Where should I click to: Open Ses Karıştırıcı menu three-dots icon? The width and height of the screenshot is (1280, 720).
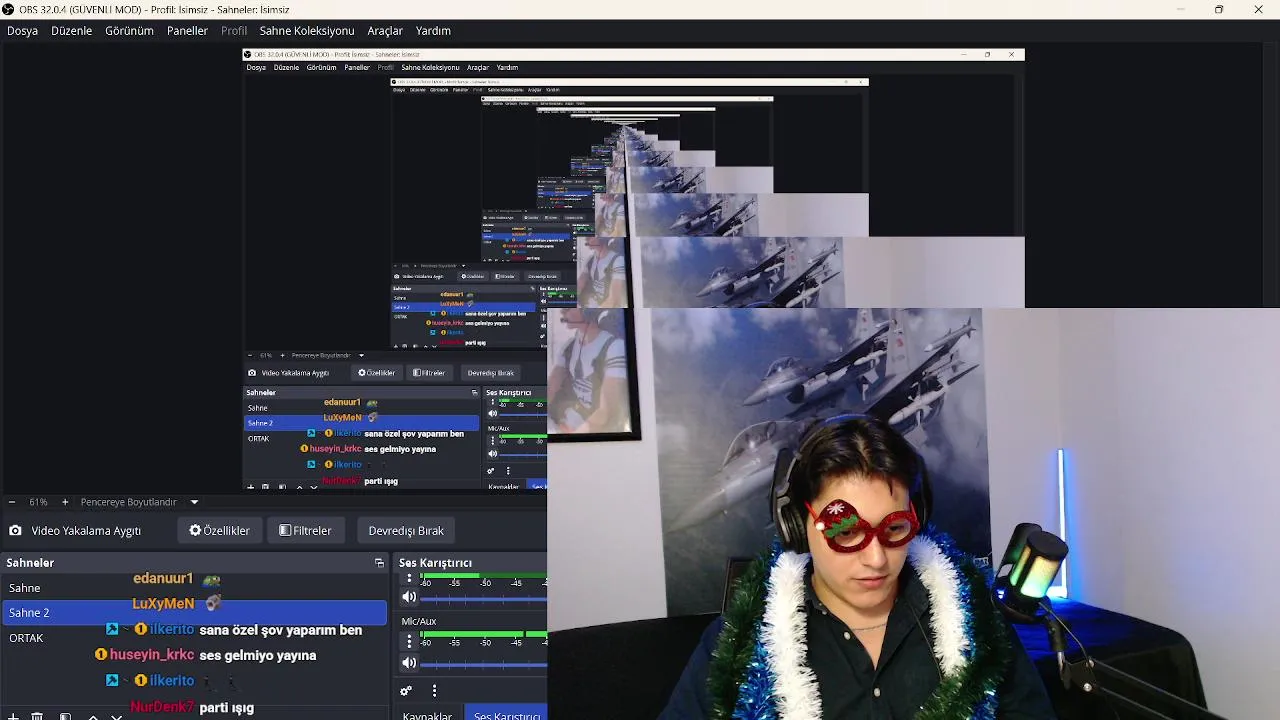coord(434,691)
